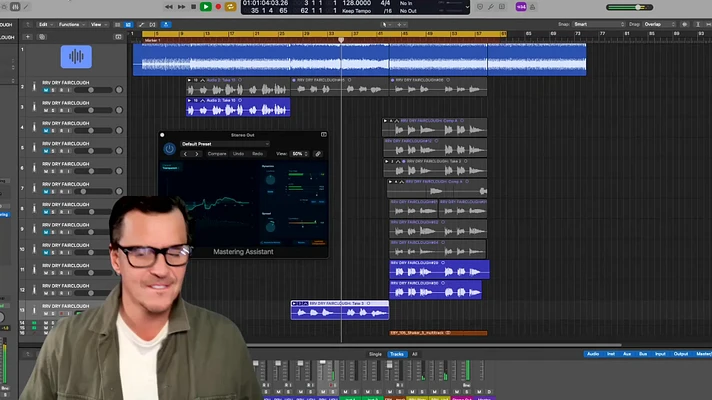Click the Fast Forward transport button
The height and width of the screenshot is (400, 712).
pyautogui.click(x=181, y=7)
